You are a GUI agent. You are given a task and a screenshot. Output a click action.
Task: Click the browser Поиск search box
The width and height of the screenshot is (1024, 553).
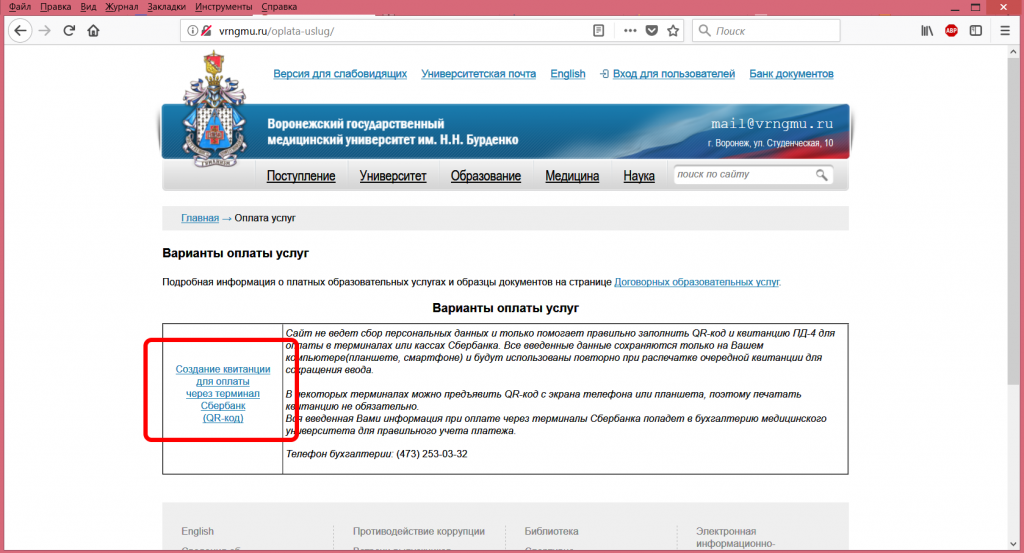(766, 31)
